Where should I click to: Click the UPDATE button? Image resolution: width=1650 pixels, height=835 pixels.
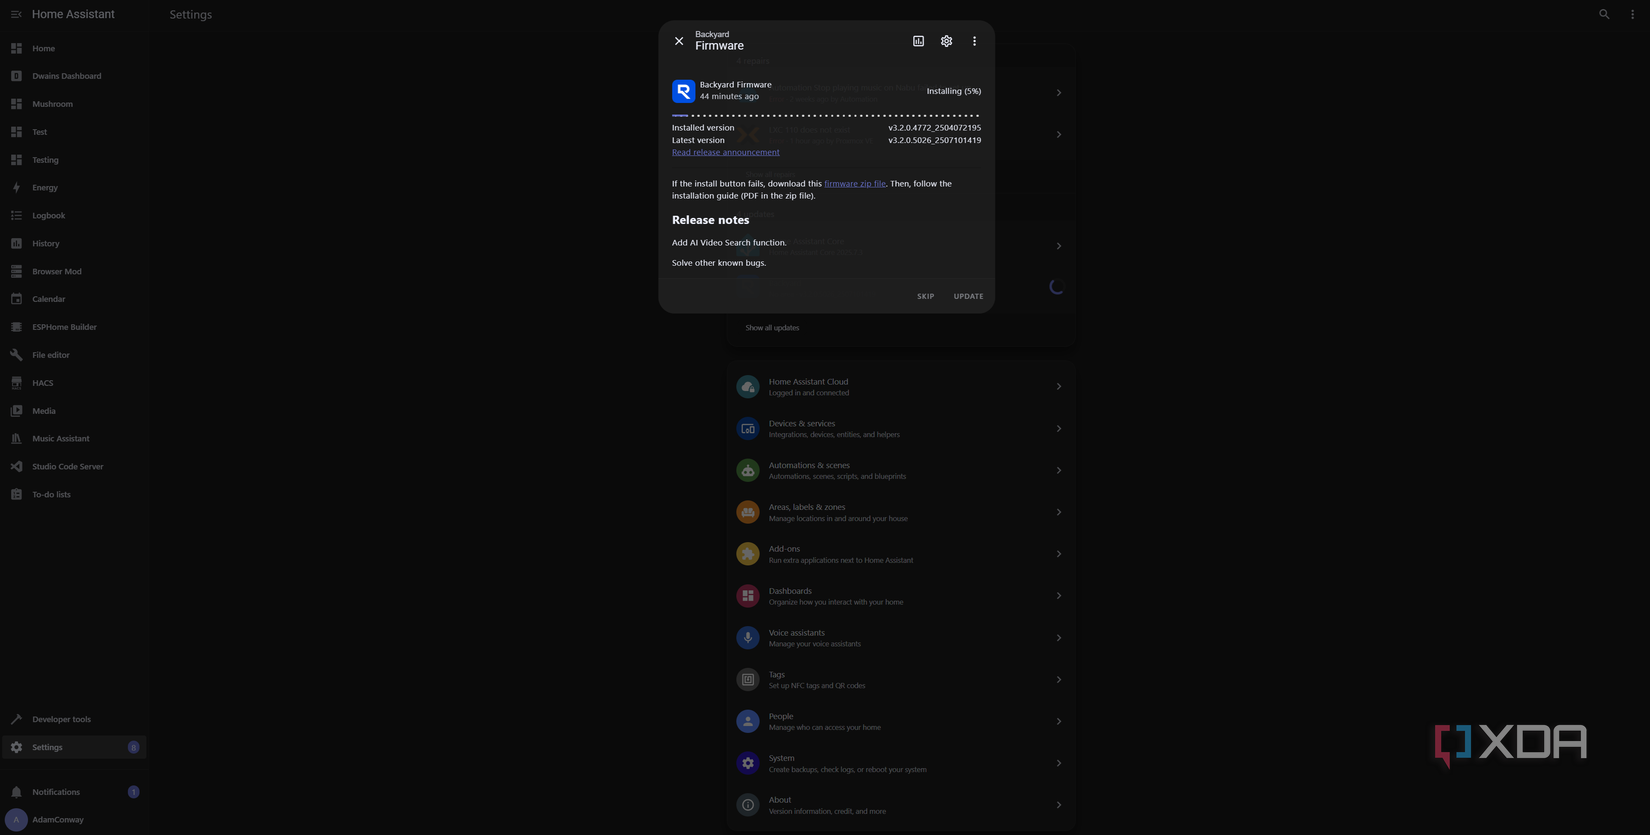pyautogui.click(x=968, y=296)
